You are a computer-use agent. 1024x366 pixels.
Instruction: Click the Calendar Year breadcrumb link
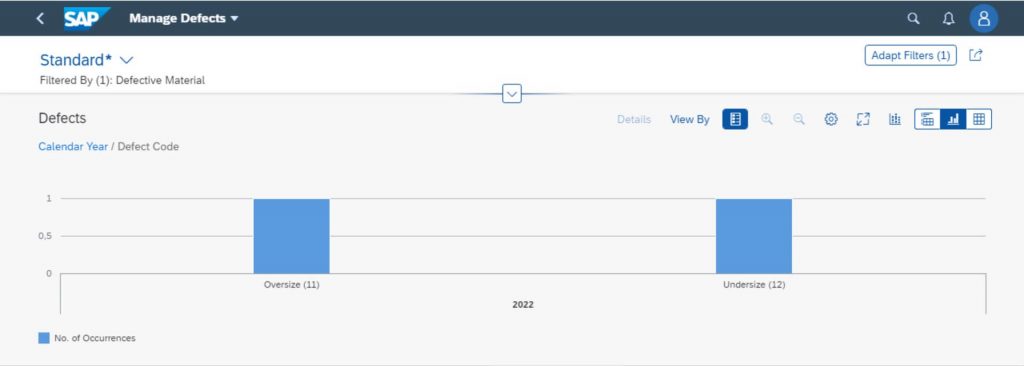(x=73, y=146)
